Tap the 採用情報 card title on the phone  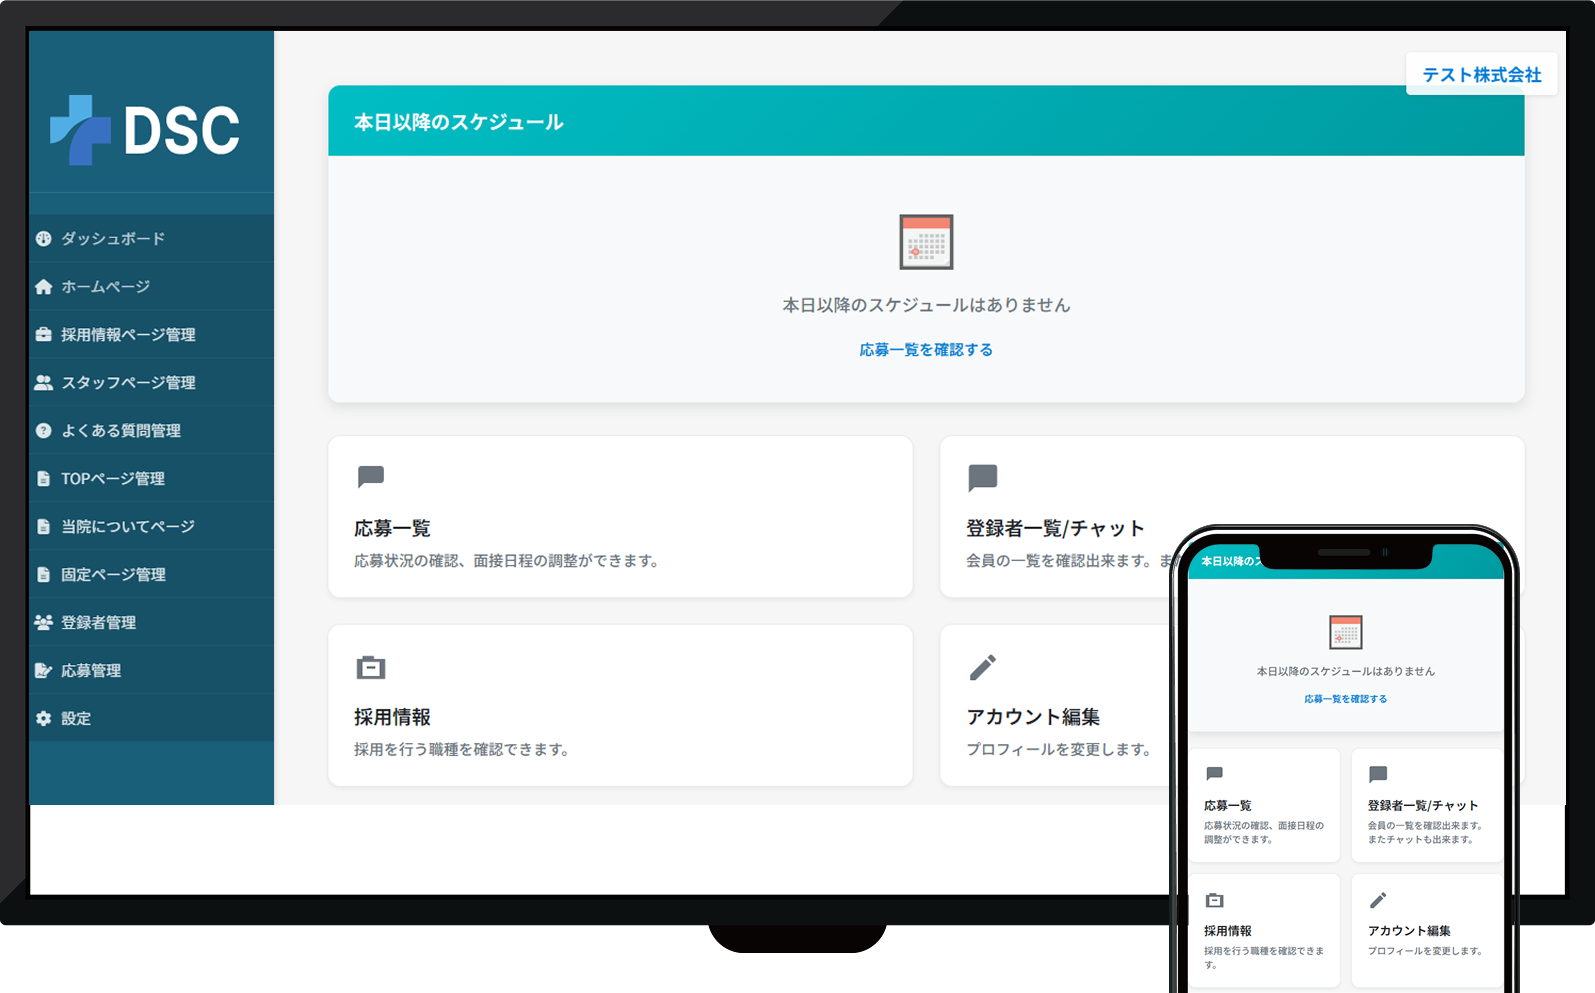point(1228,930)
